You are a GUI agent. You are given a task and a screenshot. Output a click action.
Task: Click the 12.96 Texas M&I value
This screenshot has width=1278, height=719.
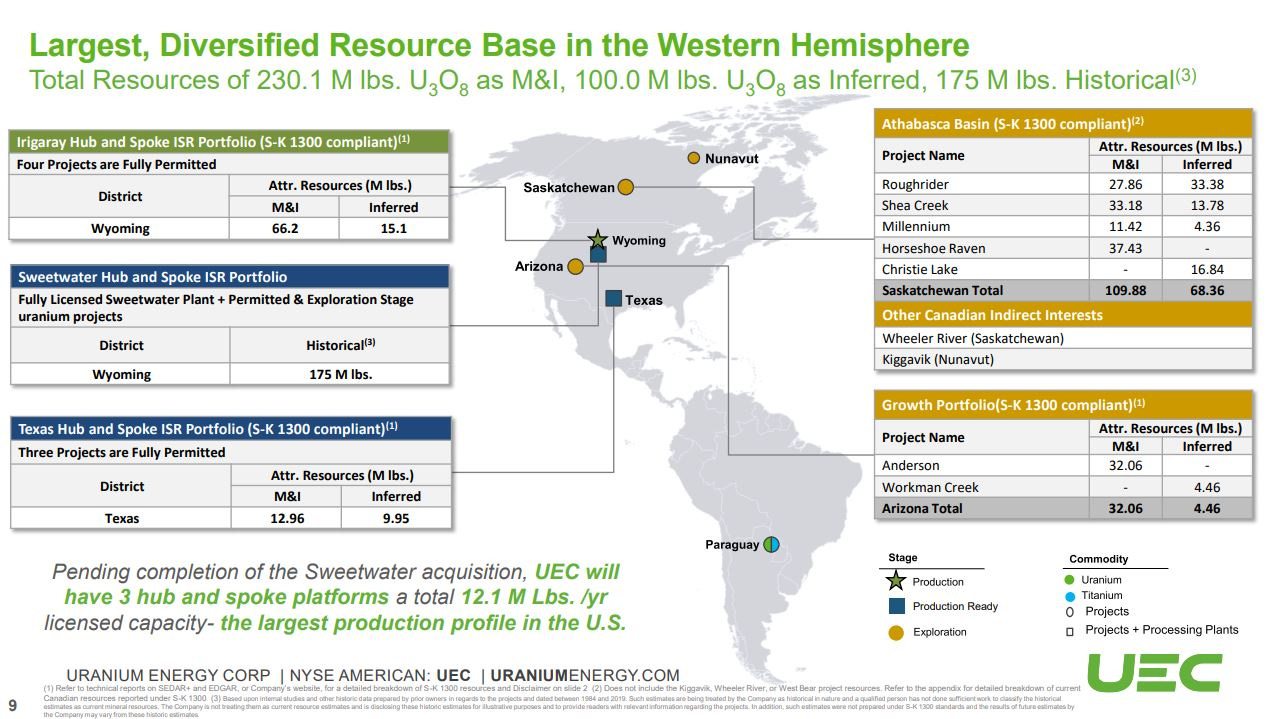(287, 518)
